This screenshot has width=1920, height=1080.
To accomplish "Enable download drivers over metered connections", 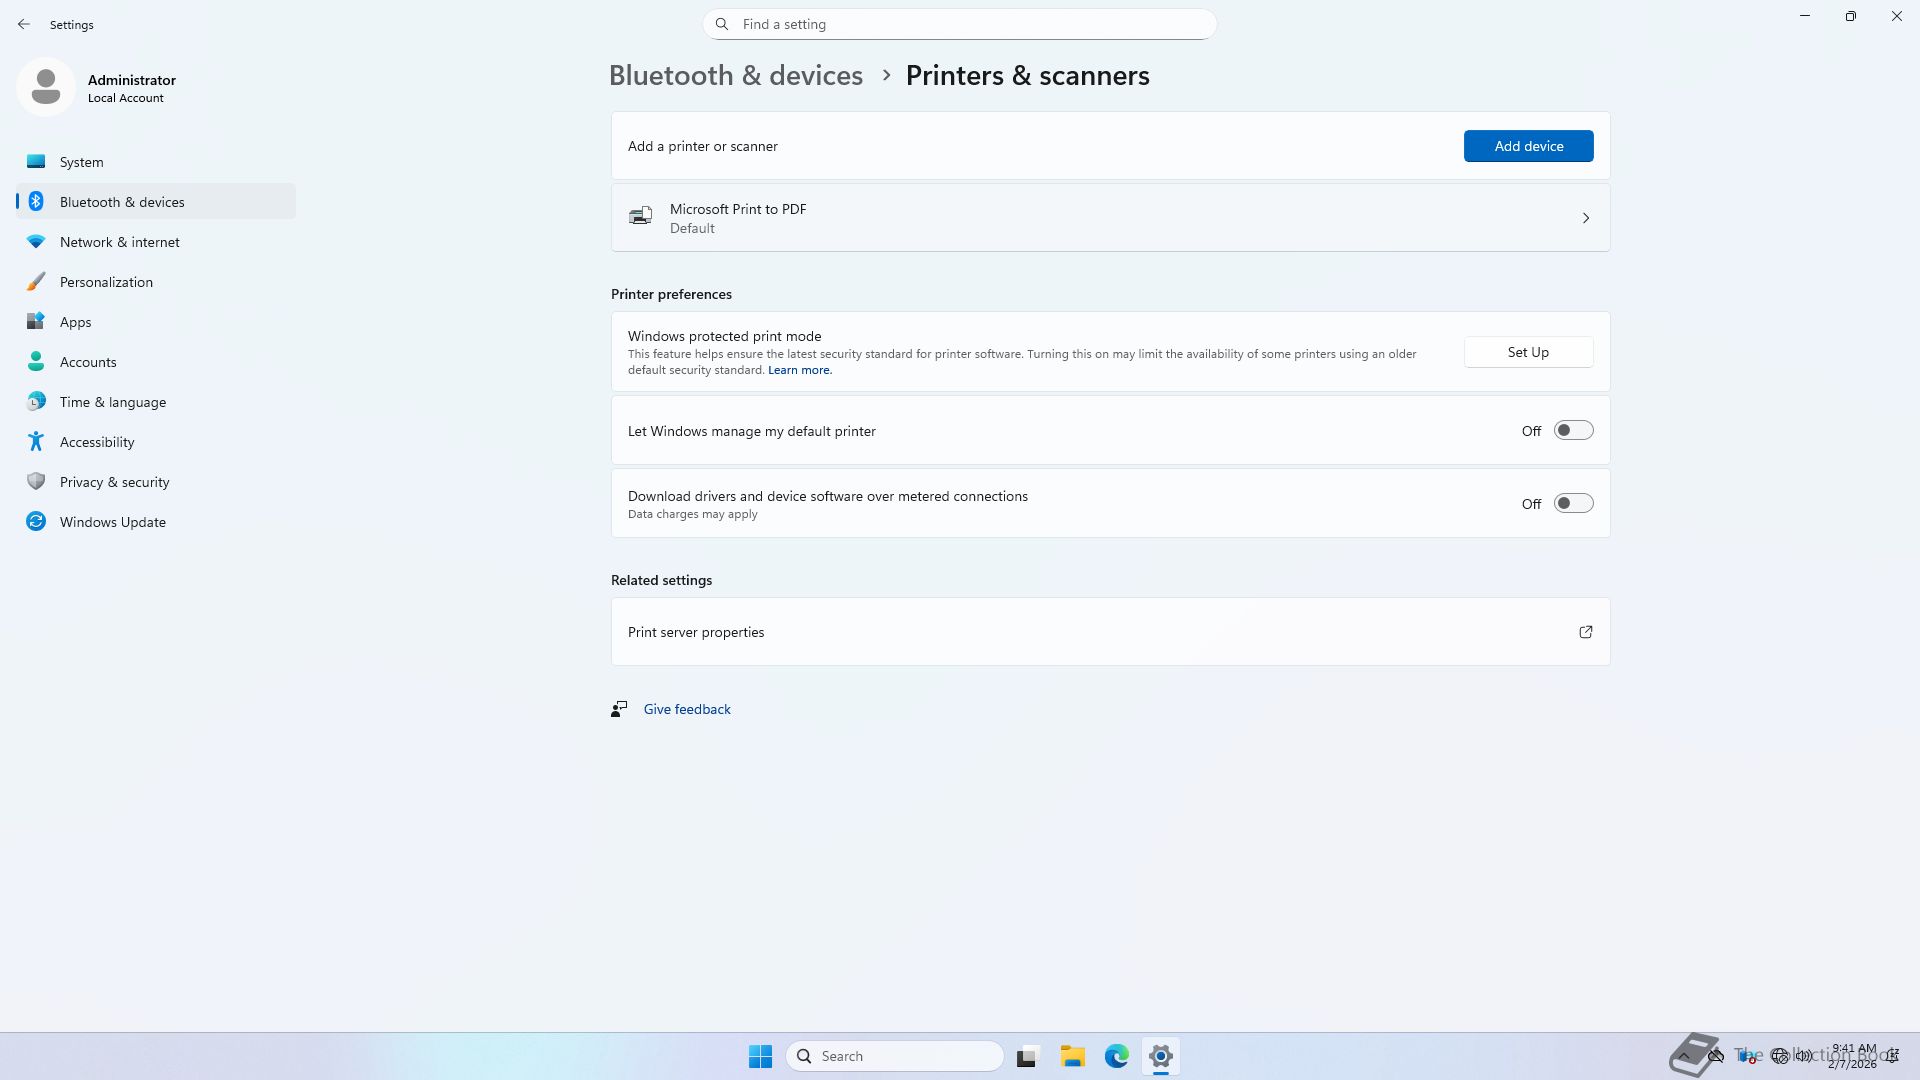I will (1573, 504).
